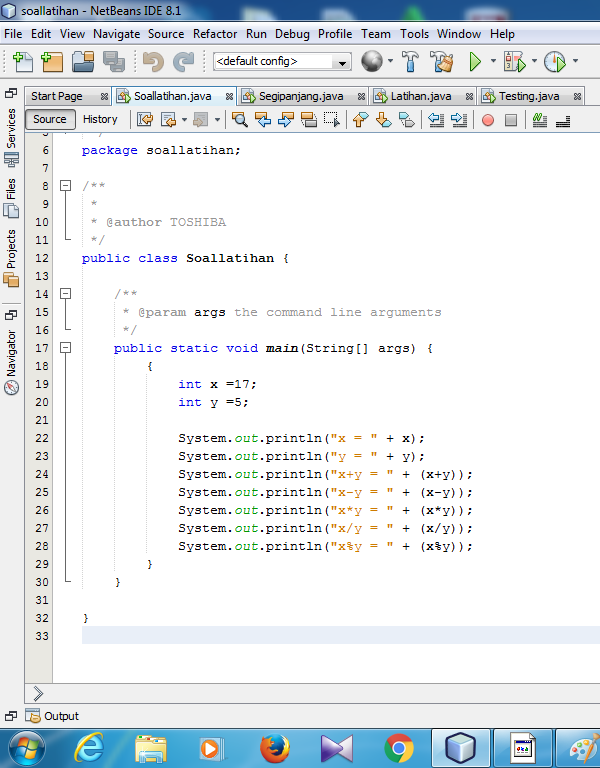
Task: Click the Profile Project icon
Action: 555,61
